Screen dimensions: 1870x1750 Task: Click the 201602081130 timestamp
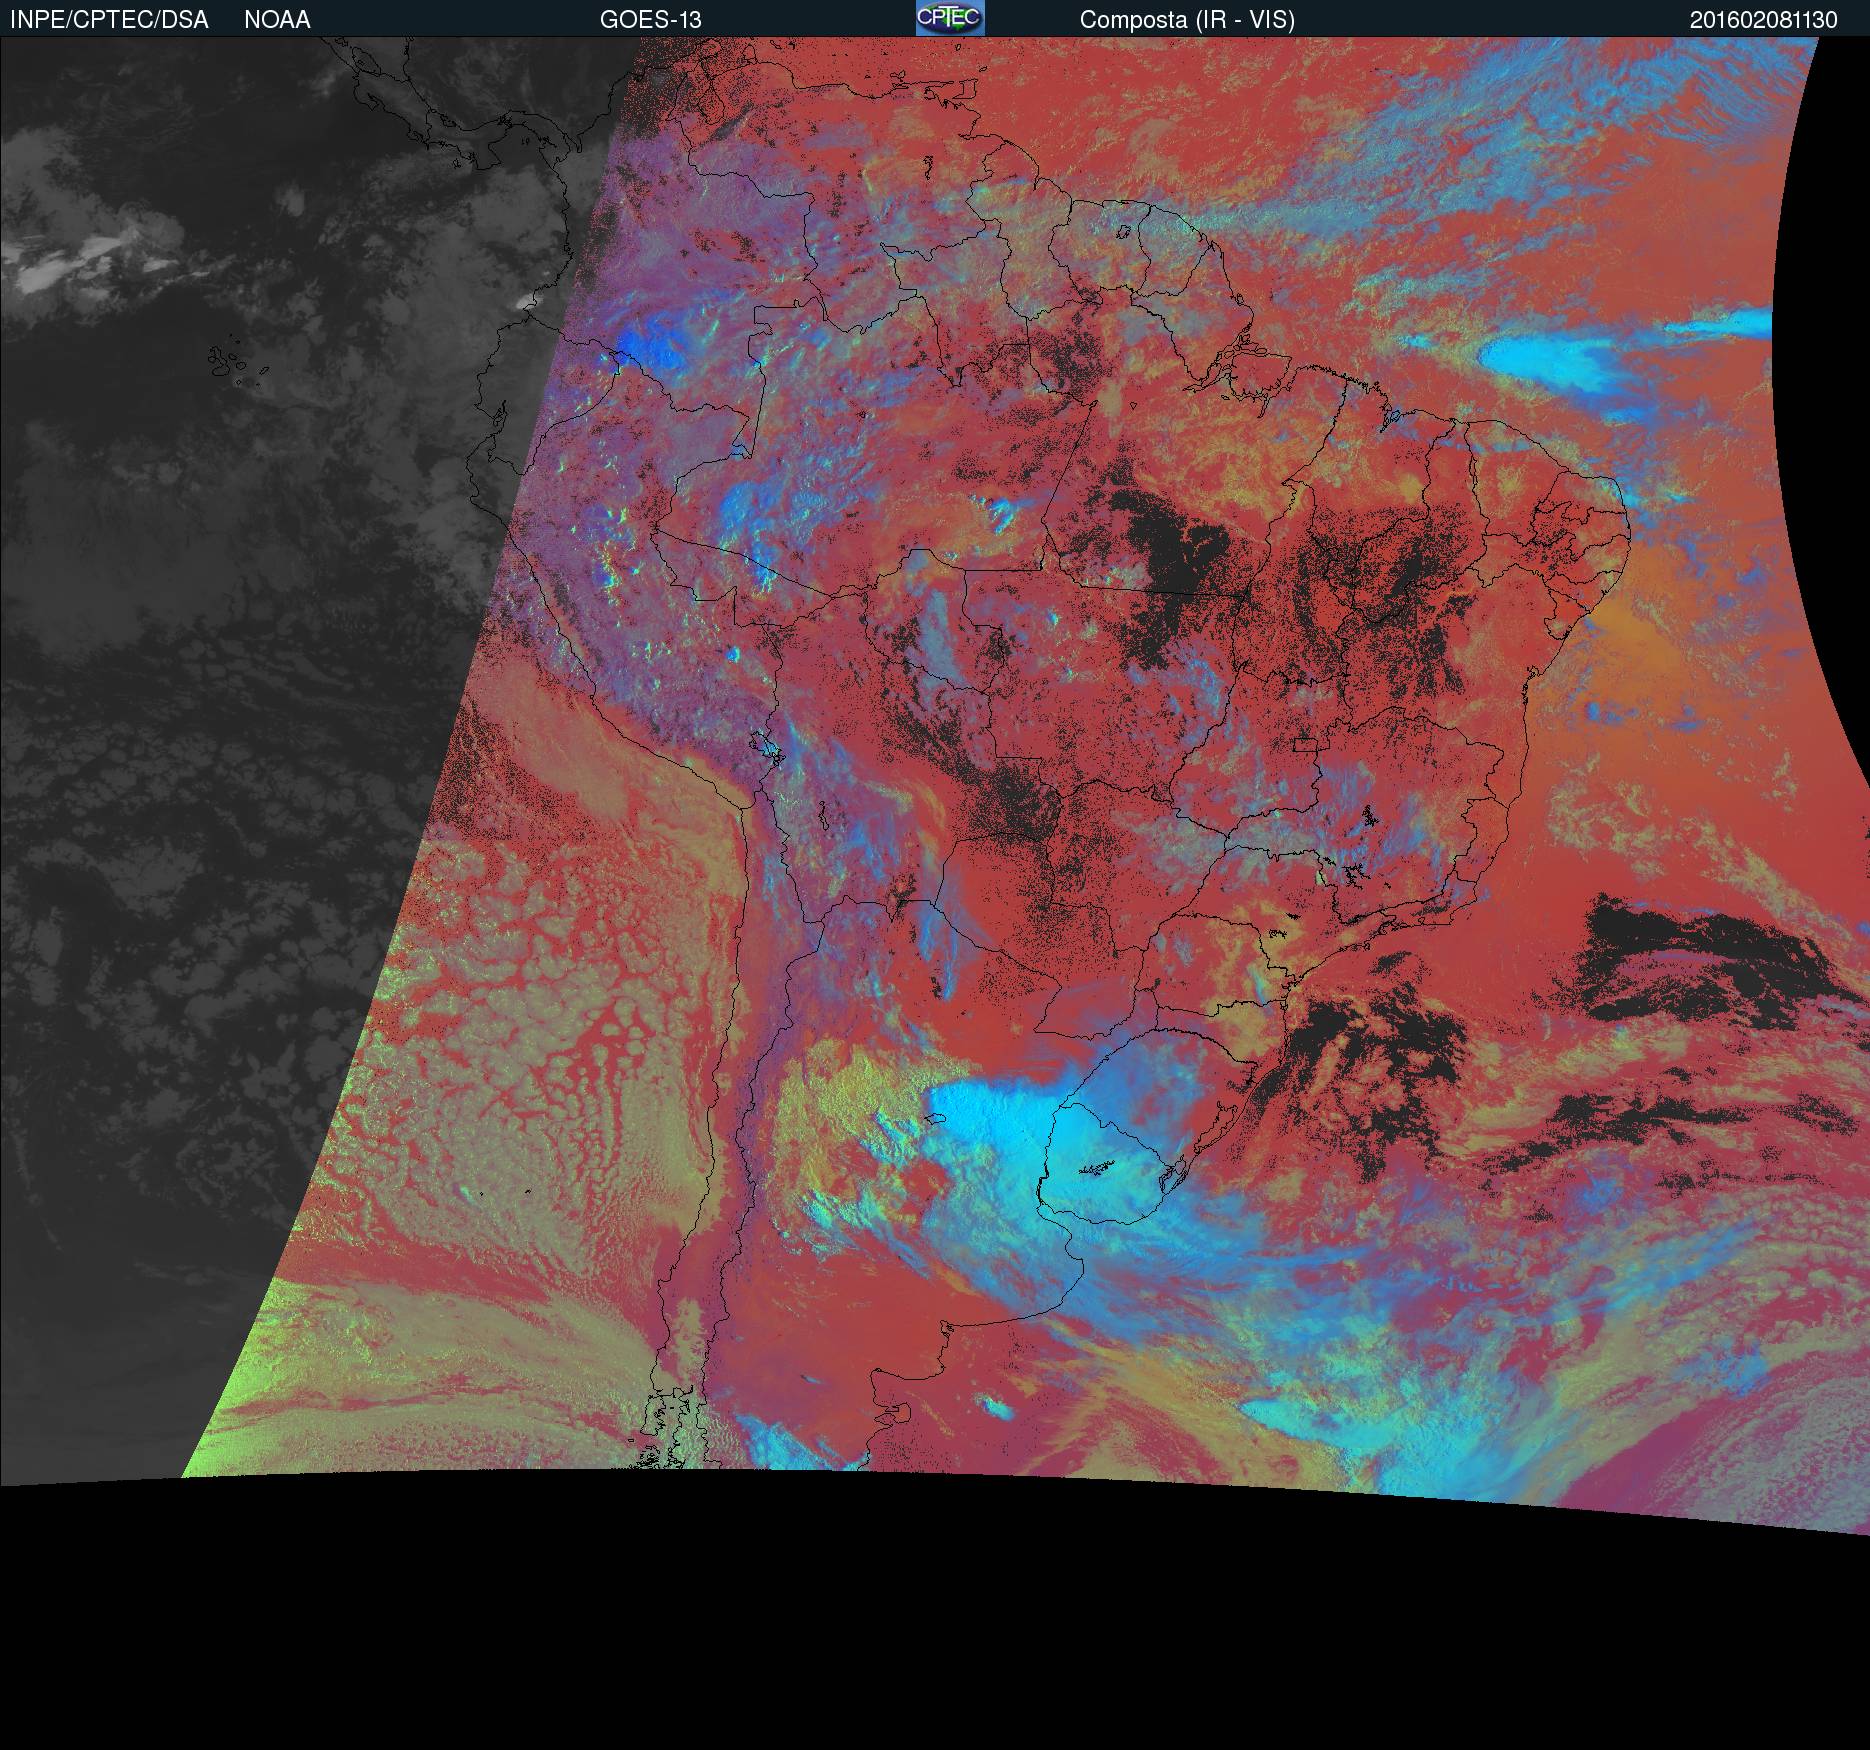click(1763, 20)
